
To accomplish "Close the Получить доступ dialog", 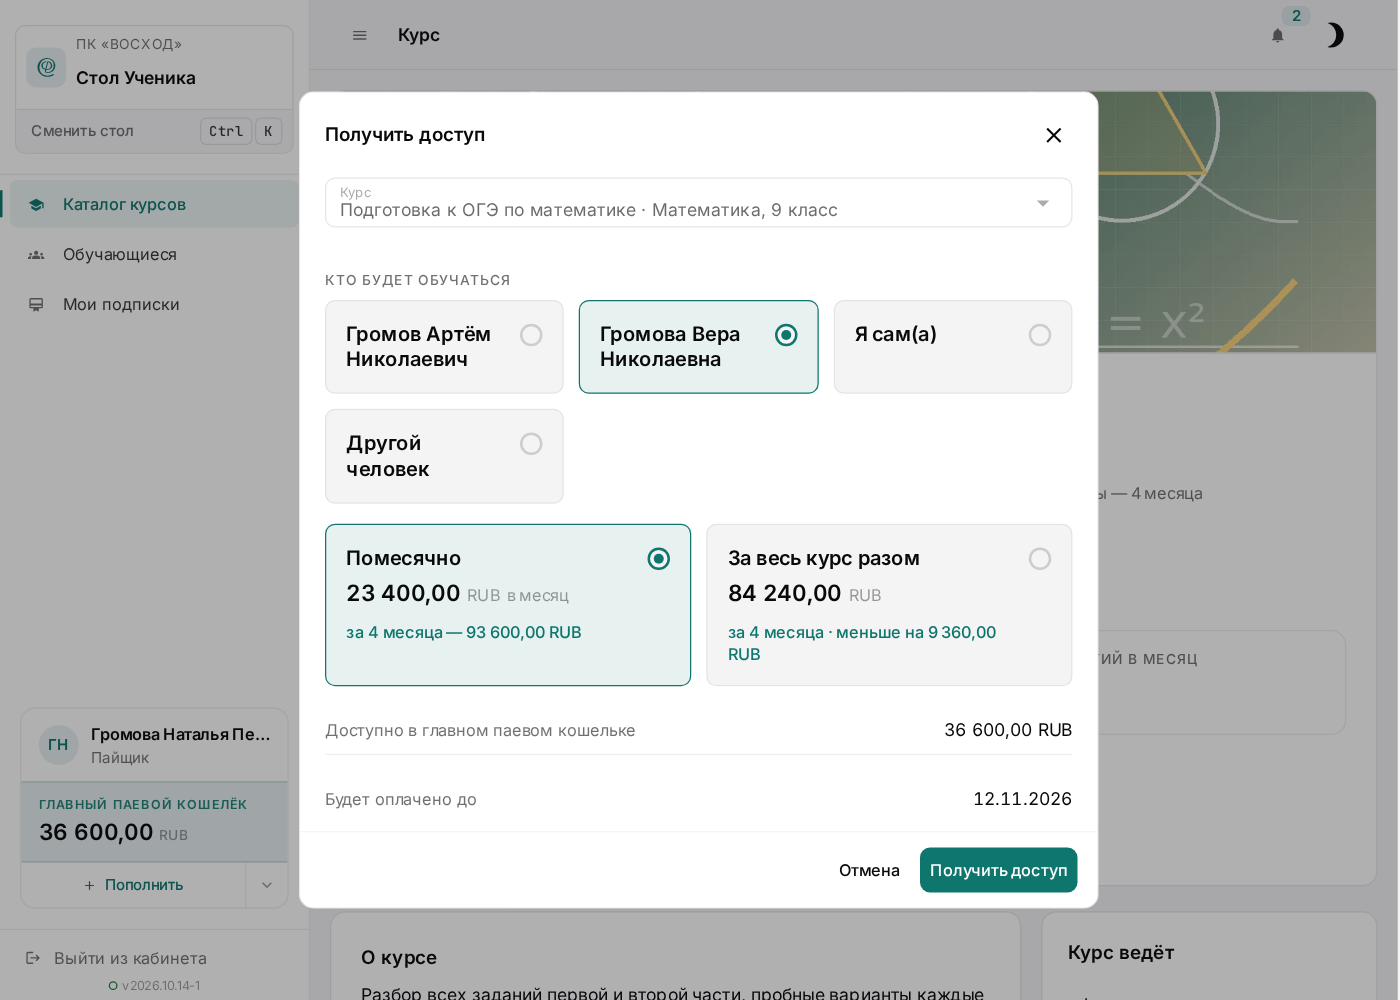I will coord(1053,135).
